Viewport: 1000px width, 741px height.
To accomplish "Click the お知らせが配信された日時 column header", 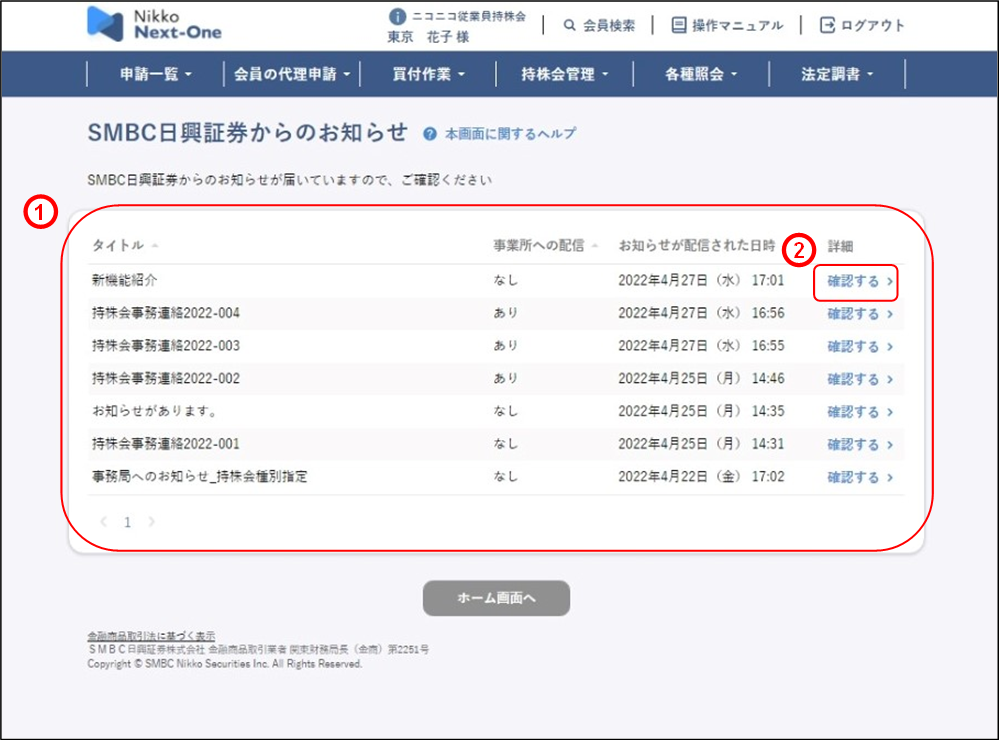I will [697, 246].
